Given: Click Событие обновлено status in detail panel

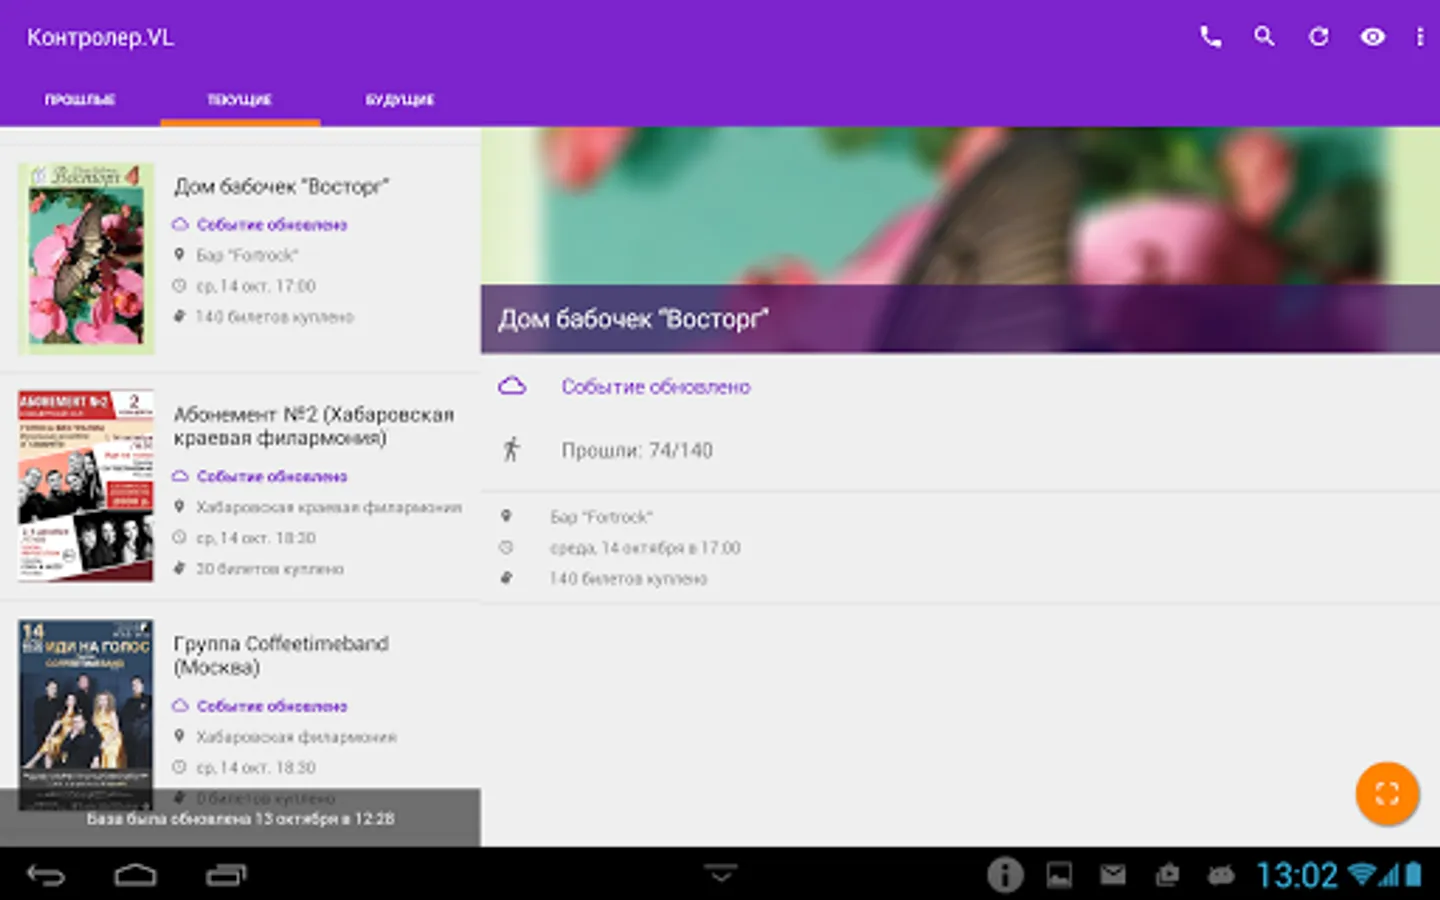Looking at the screenshot, I should (x=656, y=387).
